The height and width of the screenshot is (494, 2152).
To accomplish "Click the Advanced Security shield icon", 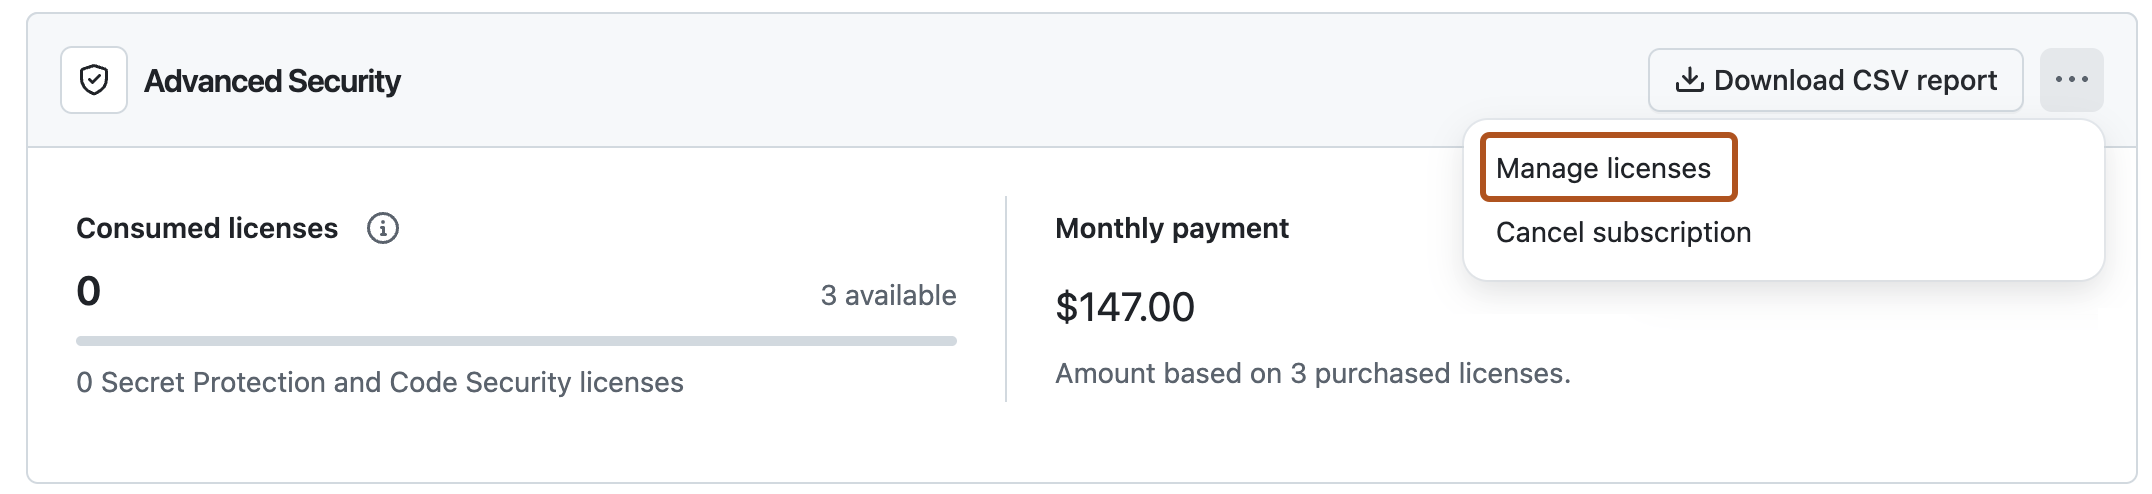I will [x=94, y=80].
